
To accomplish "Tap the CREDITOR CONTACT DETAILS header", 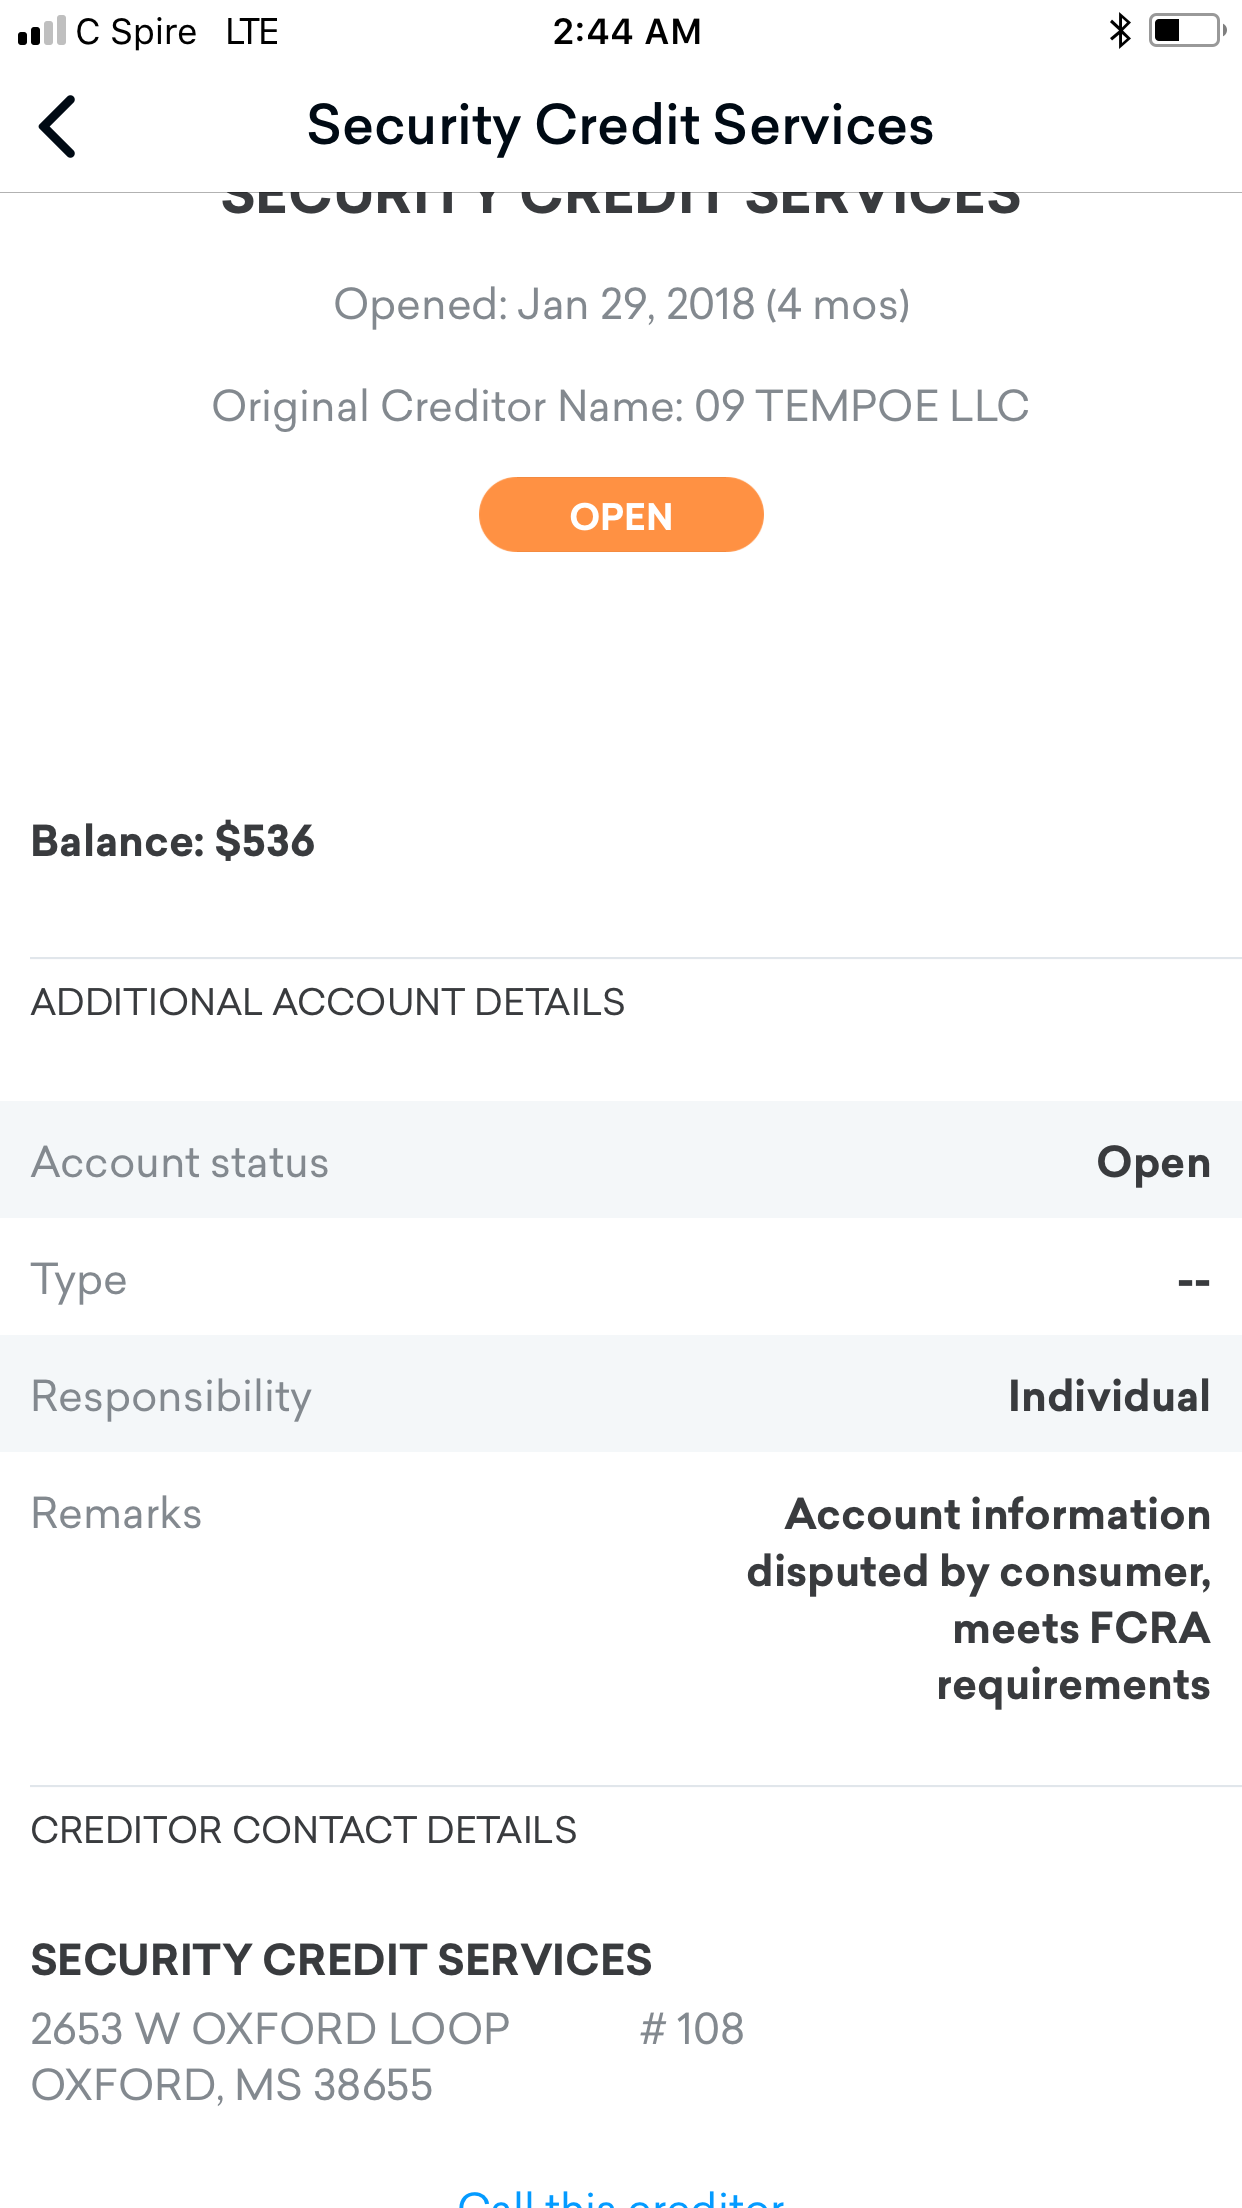I will (x=304, y=1830).
